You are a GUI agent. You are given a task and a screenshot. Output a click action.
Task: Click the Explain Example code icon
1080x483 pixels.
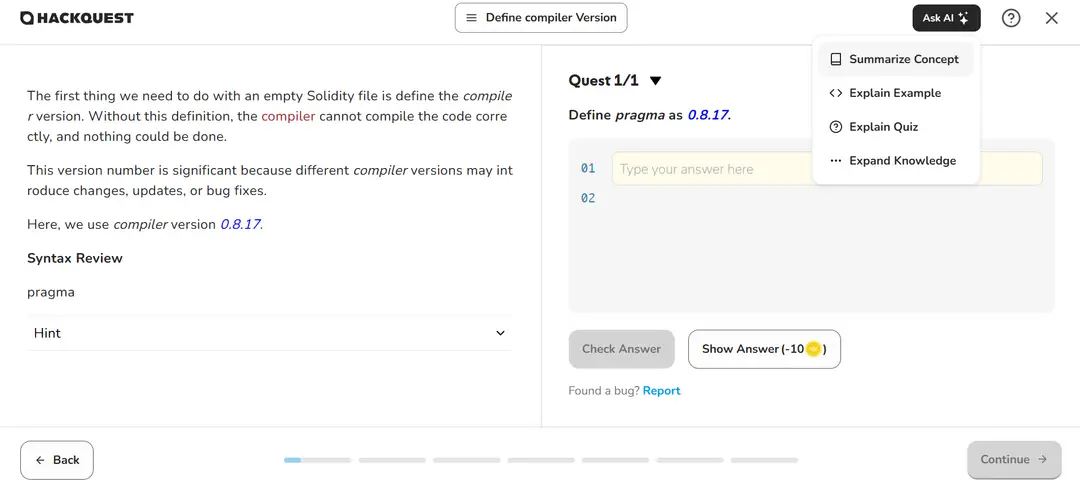836,93
